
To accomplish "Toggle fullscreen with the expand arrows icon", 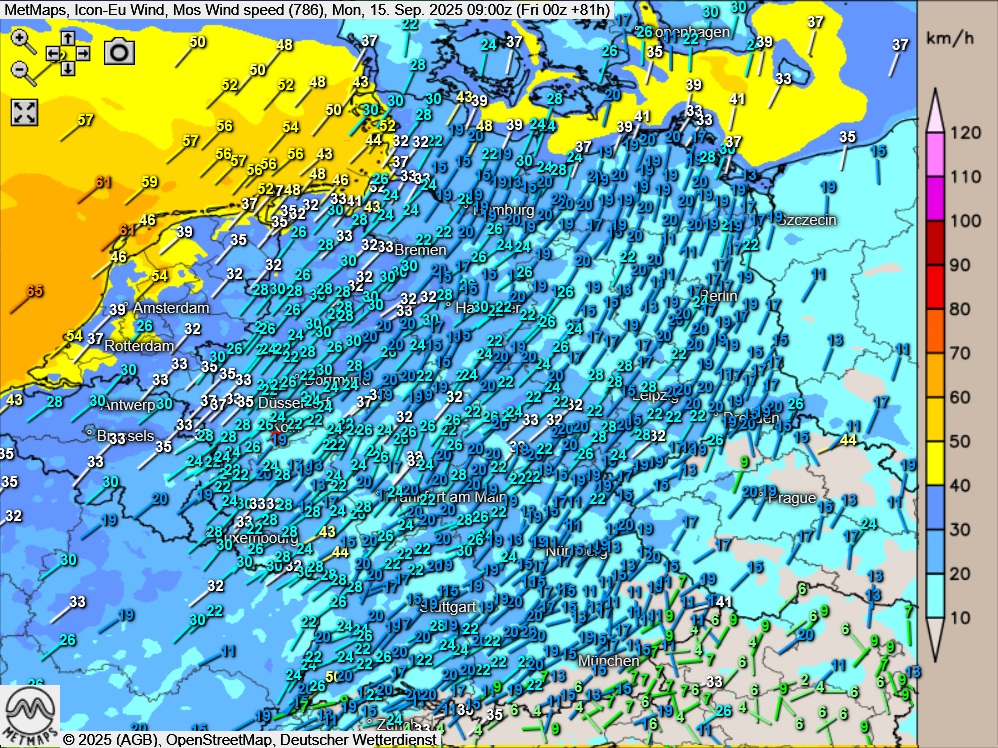I will coord(25,112).
